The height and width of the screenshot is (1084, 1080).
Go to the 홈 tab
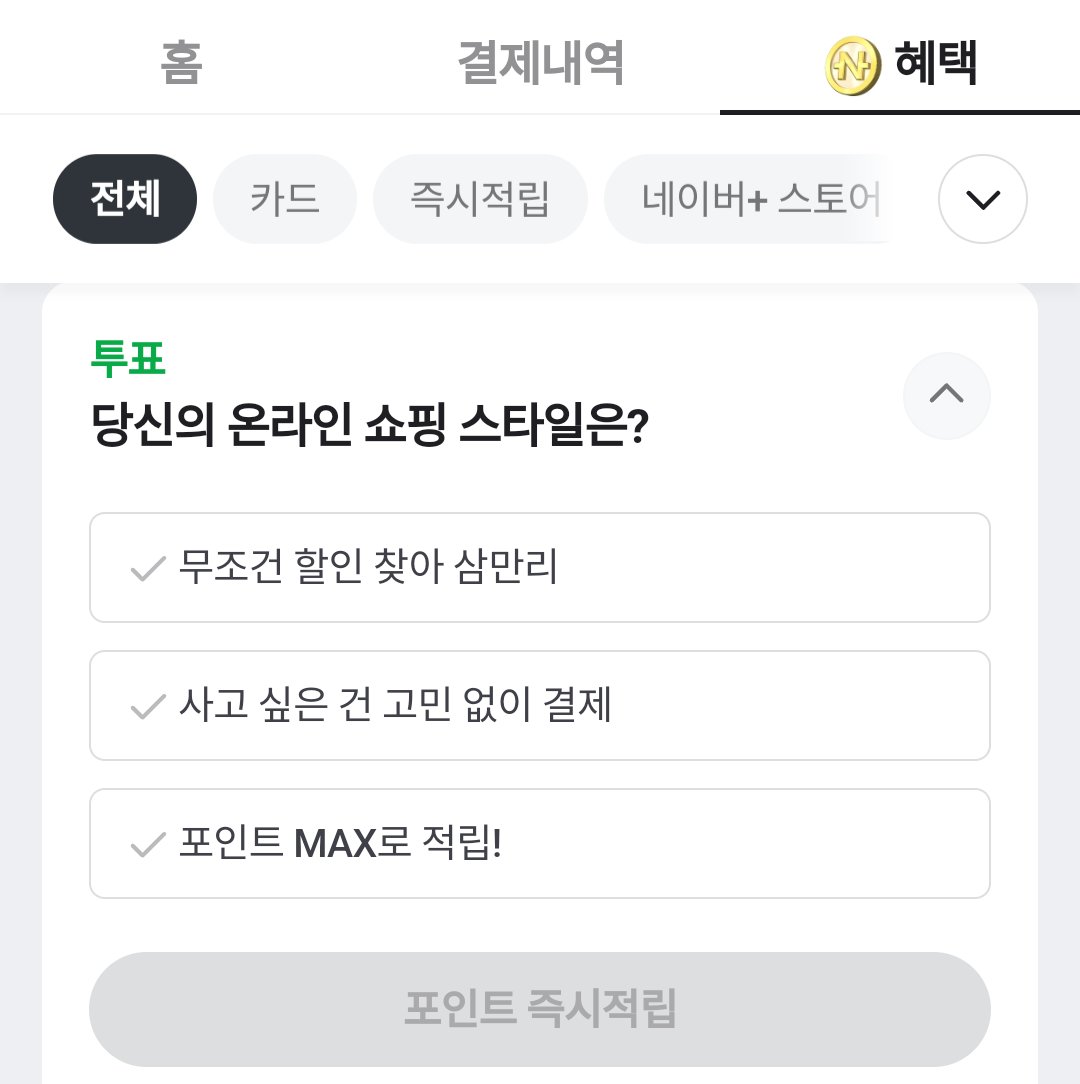click(181, 63)
